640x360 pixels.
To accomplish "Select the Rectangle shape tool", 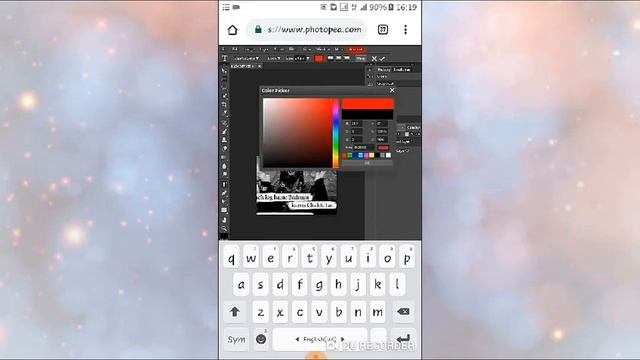I will (224, 210).
